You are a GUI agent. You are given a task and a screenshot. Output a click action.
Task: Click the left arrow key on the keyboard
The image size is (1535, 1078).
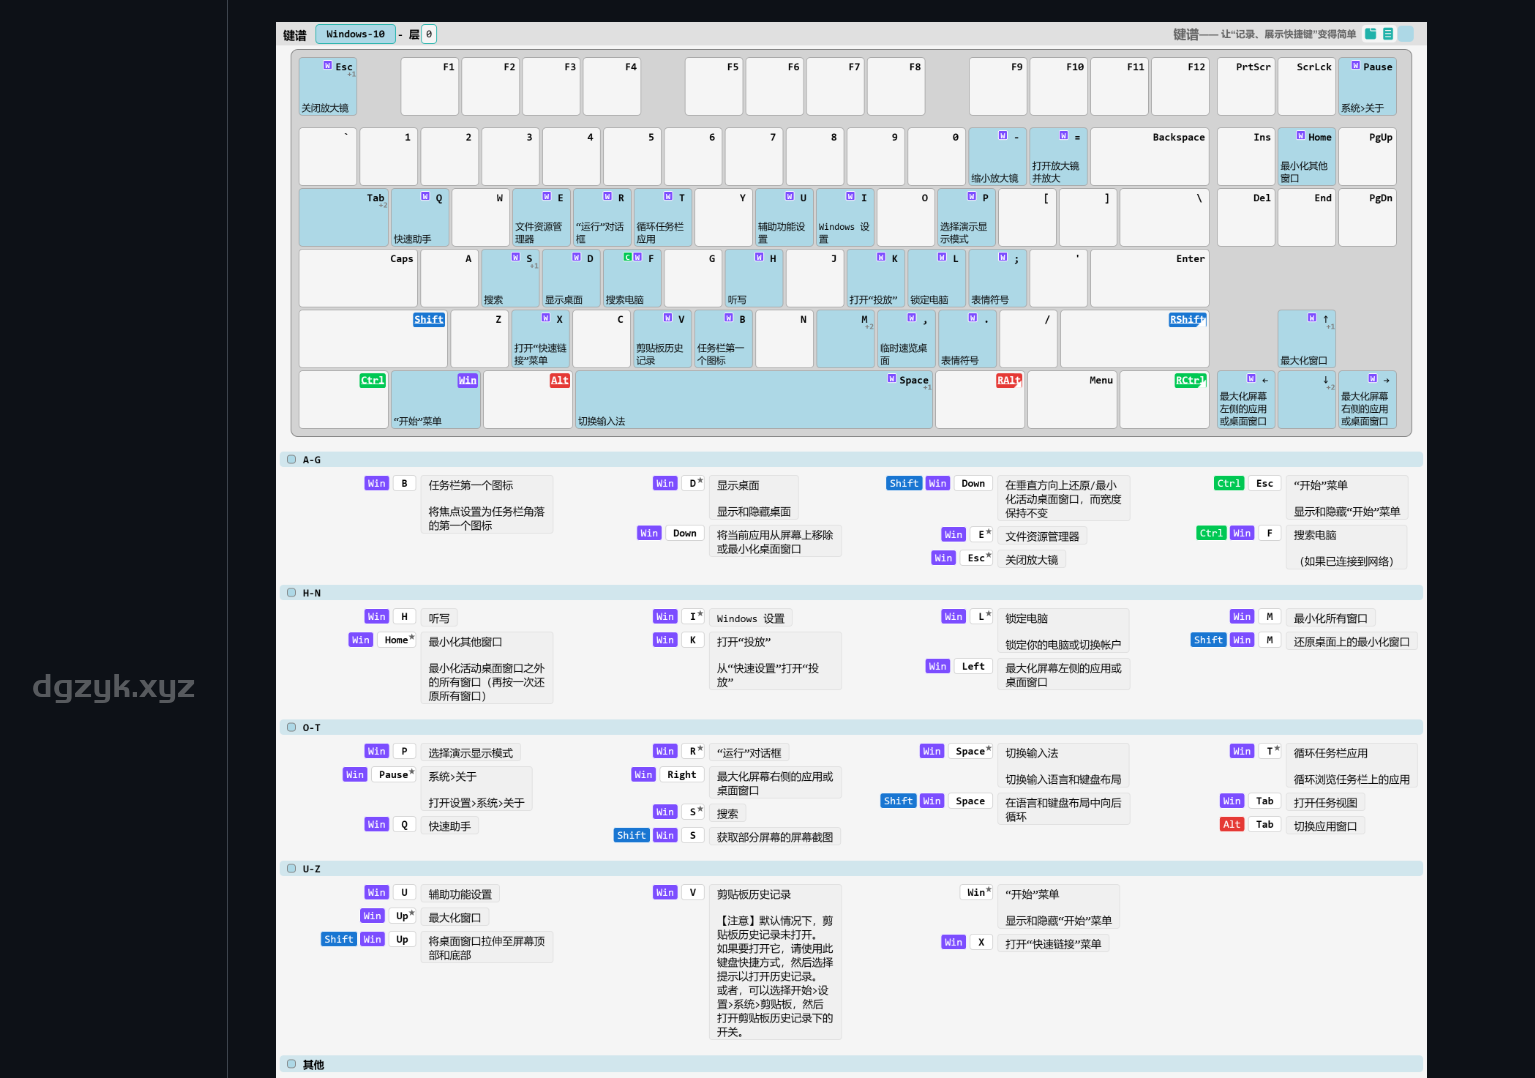(1245, 400)
